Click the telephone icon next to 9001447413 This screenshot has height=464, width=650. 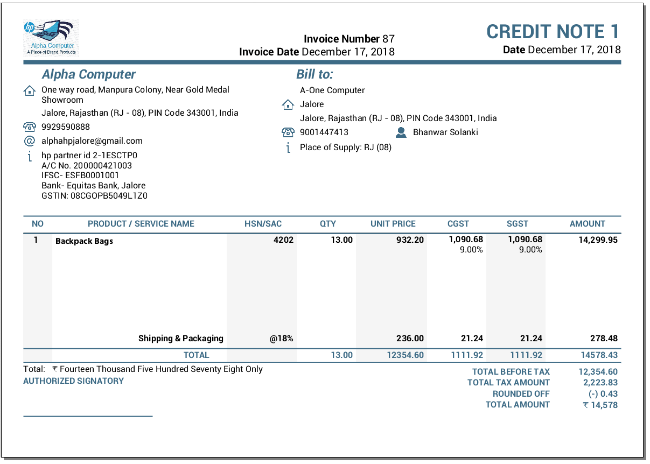(288, 132)
